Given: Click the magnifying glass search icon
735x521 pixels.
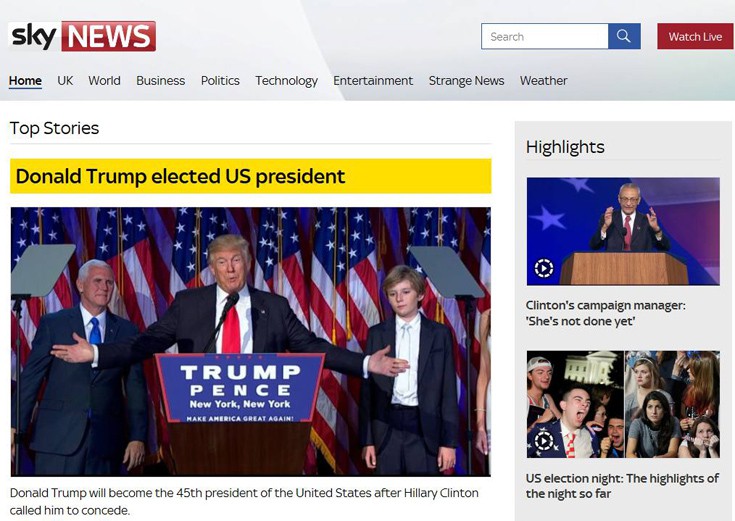Looking at the screenshot, I should coord(624,36).
